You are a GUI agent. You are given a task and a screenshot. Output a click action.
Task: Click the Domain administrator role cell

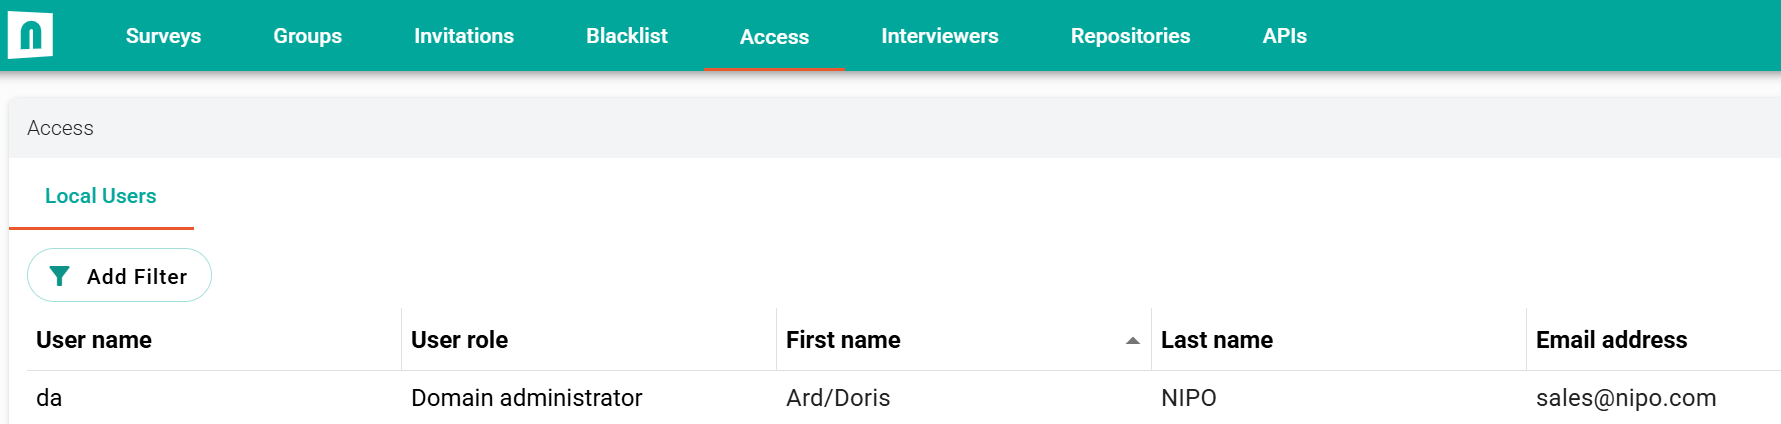pyautogui.click(x=527, y=398)
